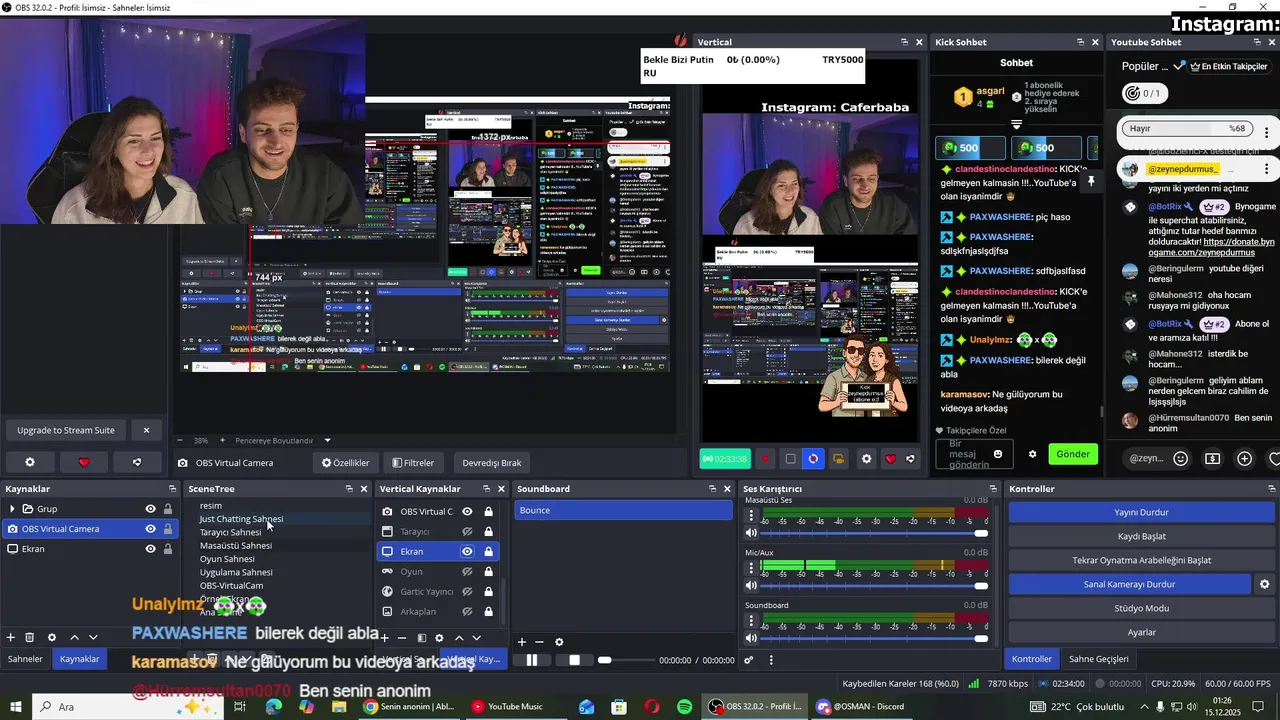Click Kaydı Başlat button
Image resolution: width=1280 pixels, height=720 pixels.
pos(1141,536)
